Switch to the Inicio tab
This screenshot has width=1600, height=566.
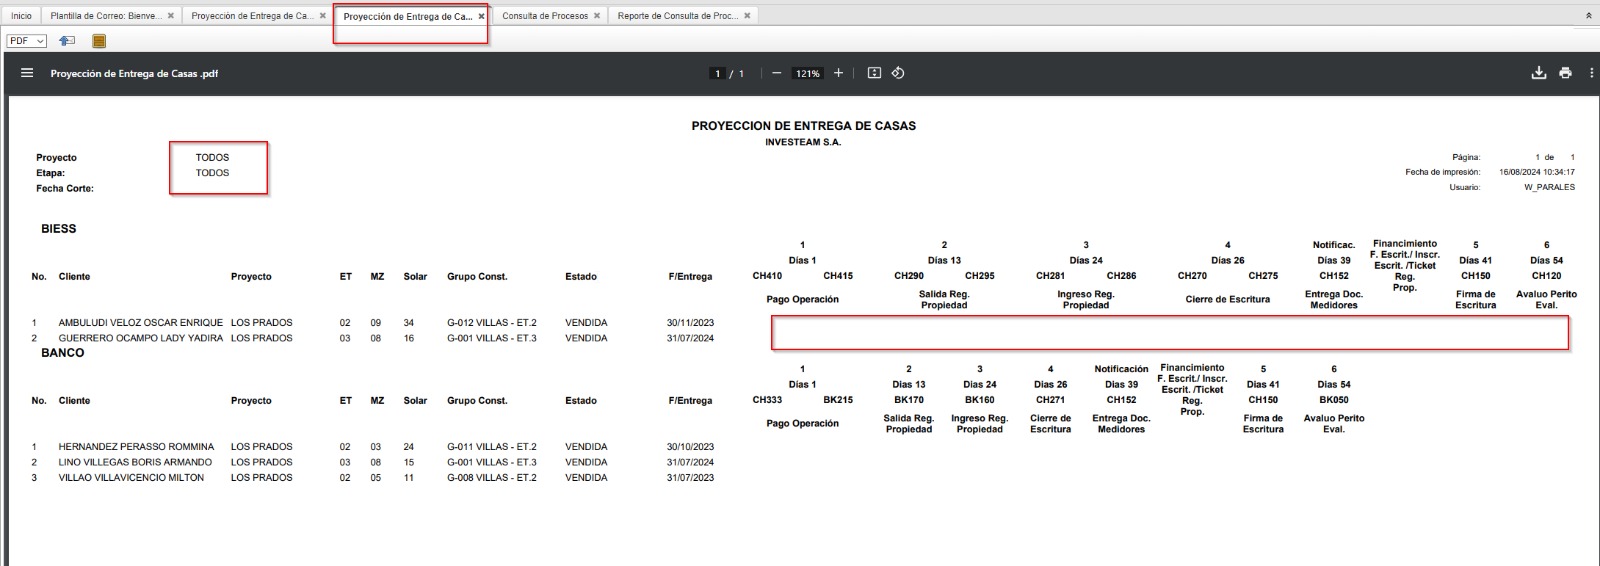coord(21,16)
